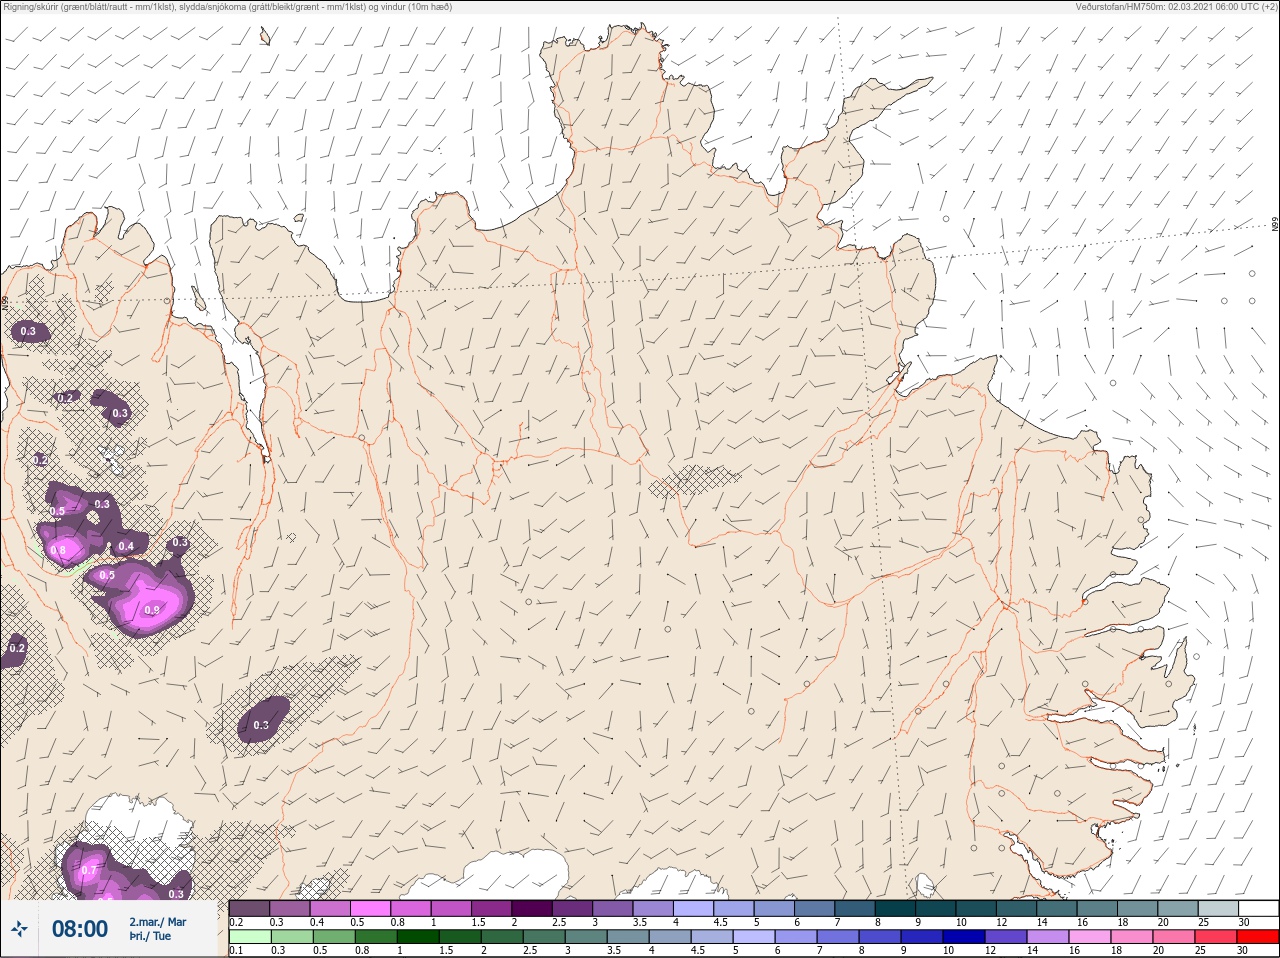Click the compass wind icon beside 08:00
1280x958 pixels.
pos(19,929)
